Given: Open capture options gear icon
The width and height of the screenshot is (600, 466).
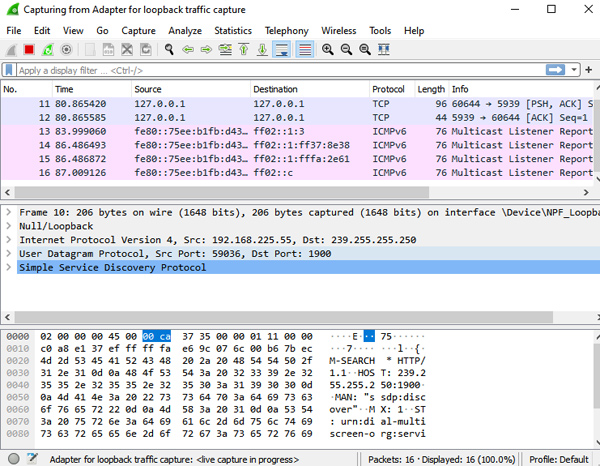Looking at the screenshot, I should 66,50.
